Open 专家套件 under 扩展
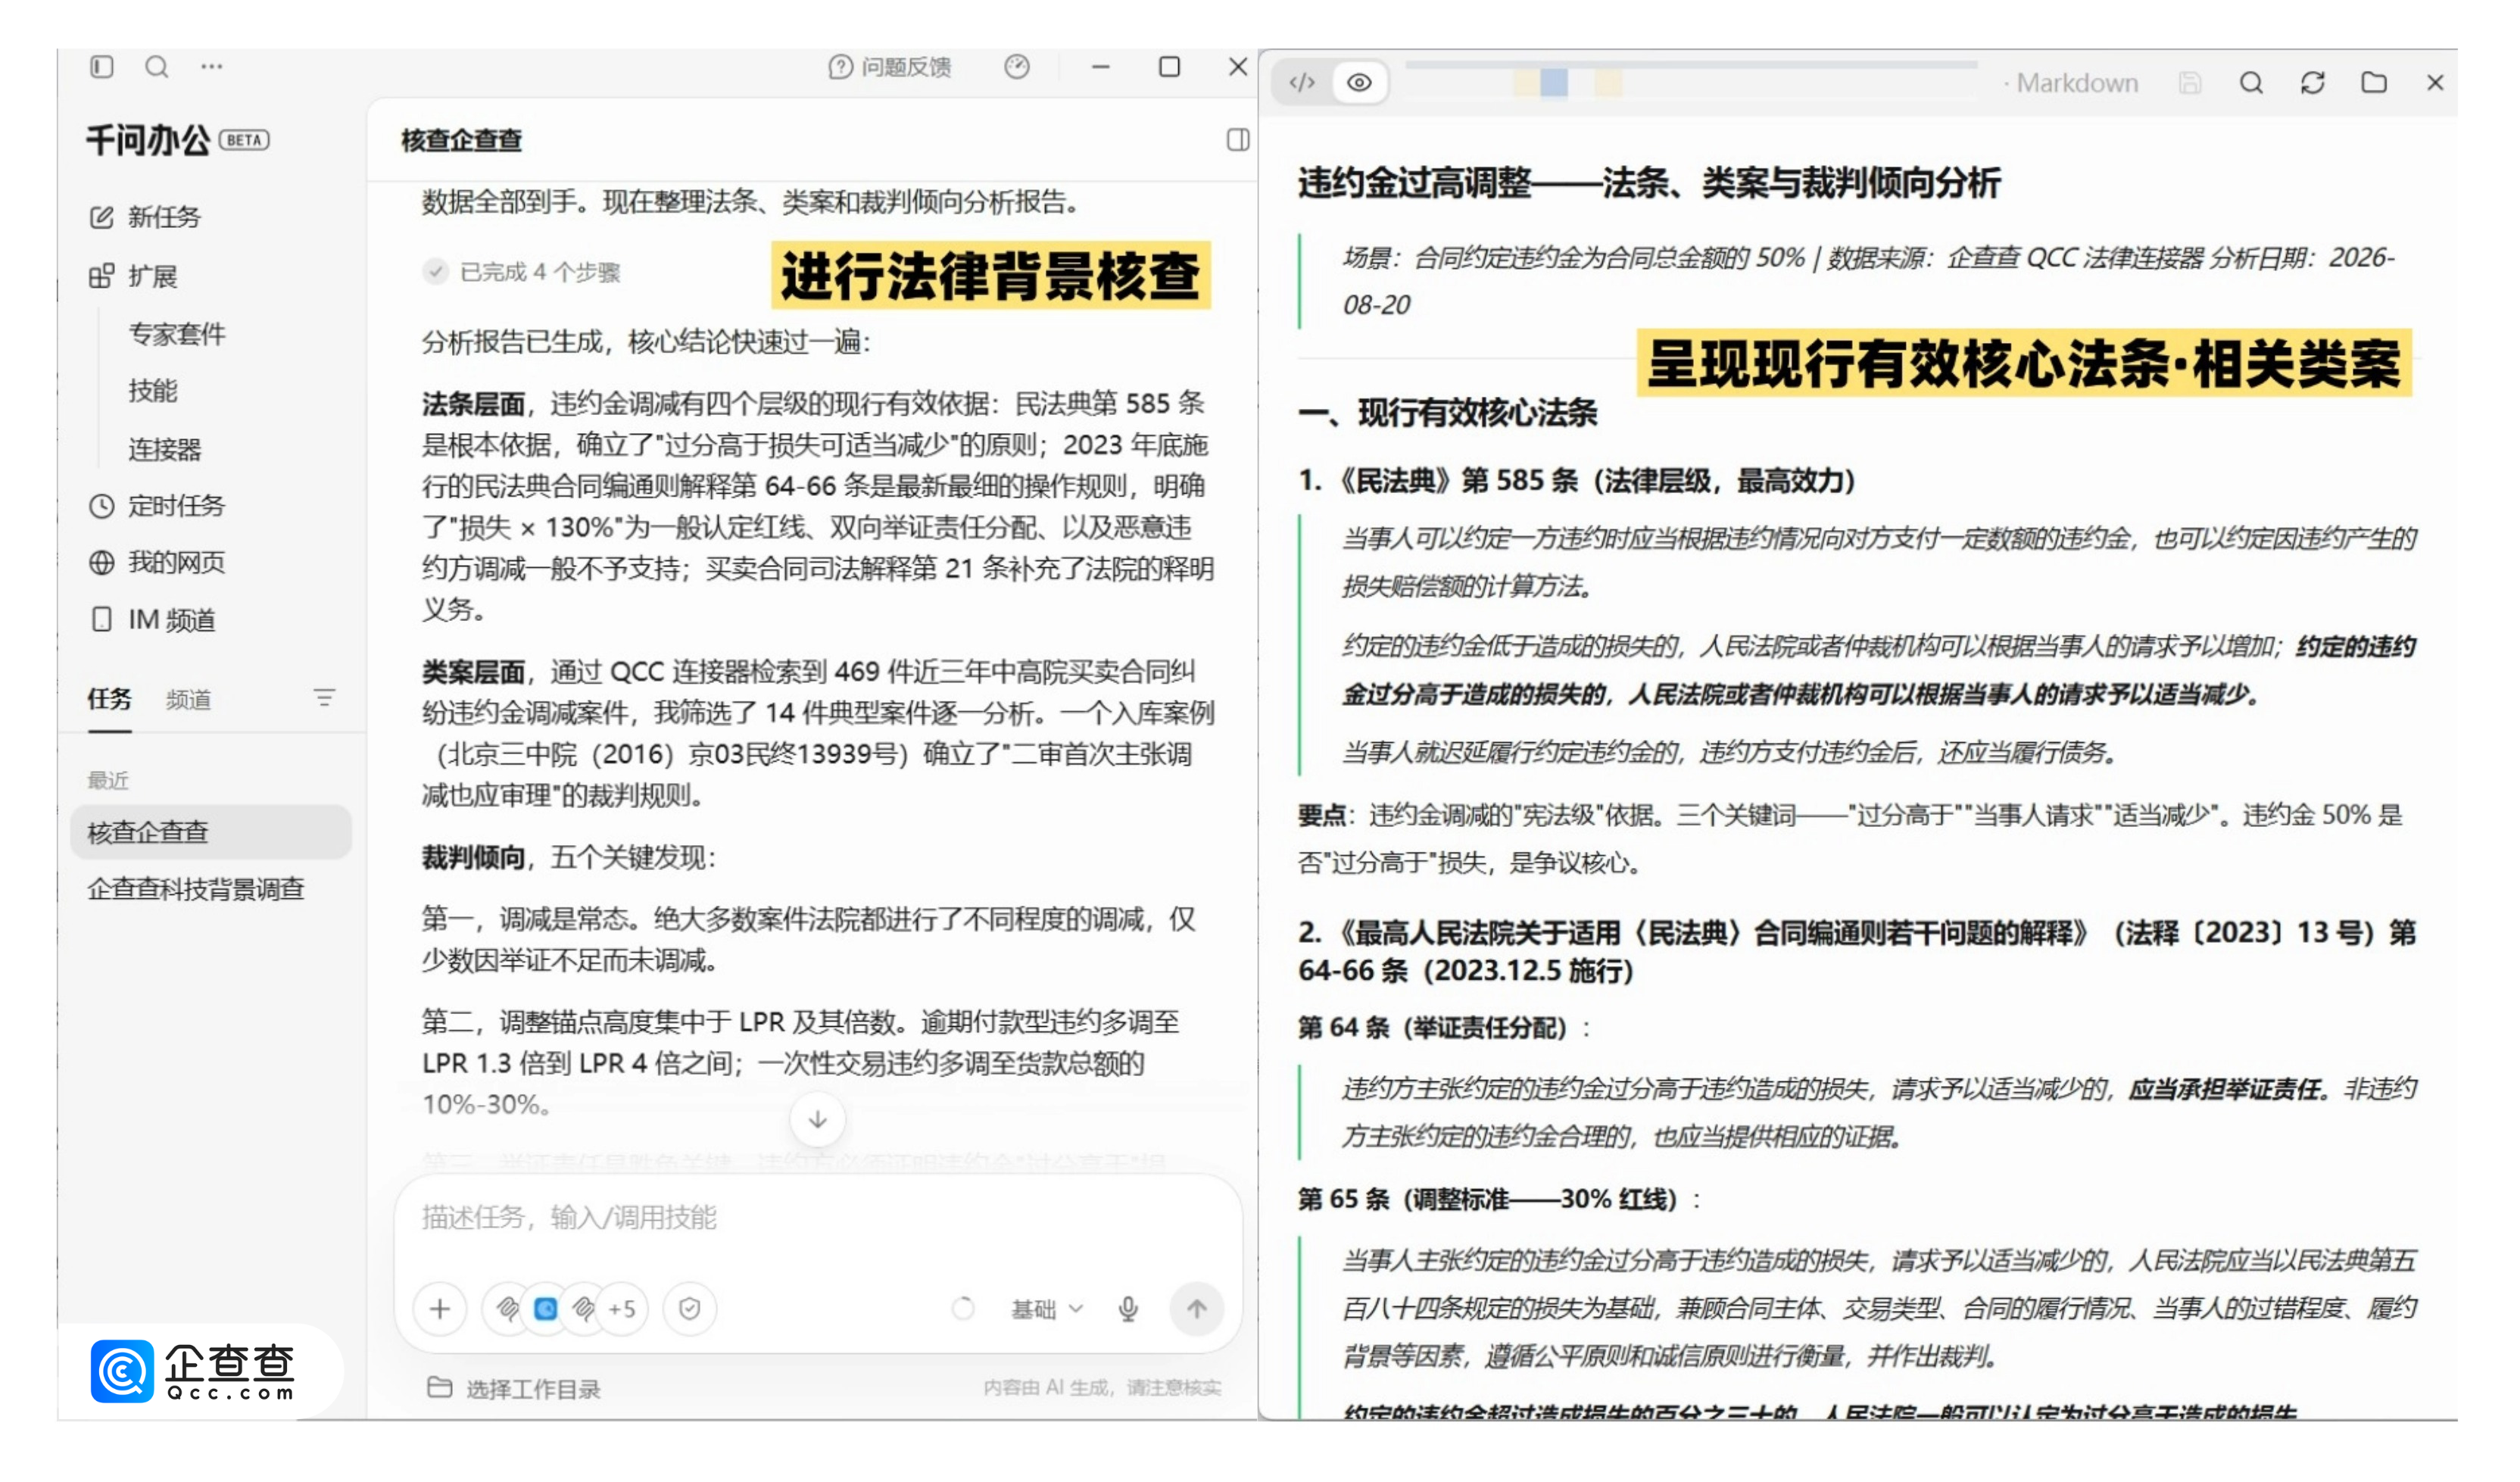 (x=177, y=334)
